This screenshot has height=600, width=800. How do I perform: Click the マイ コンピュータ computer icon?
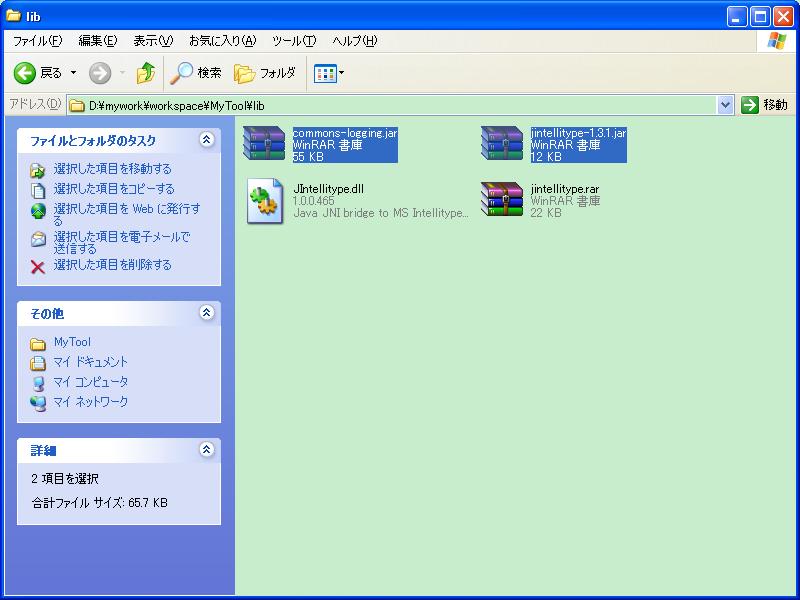38,383
